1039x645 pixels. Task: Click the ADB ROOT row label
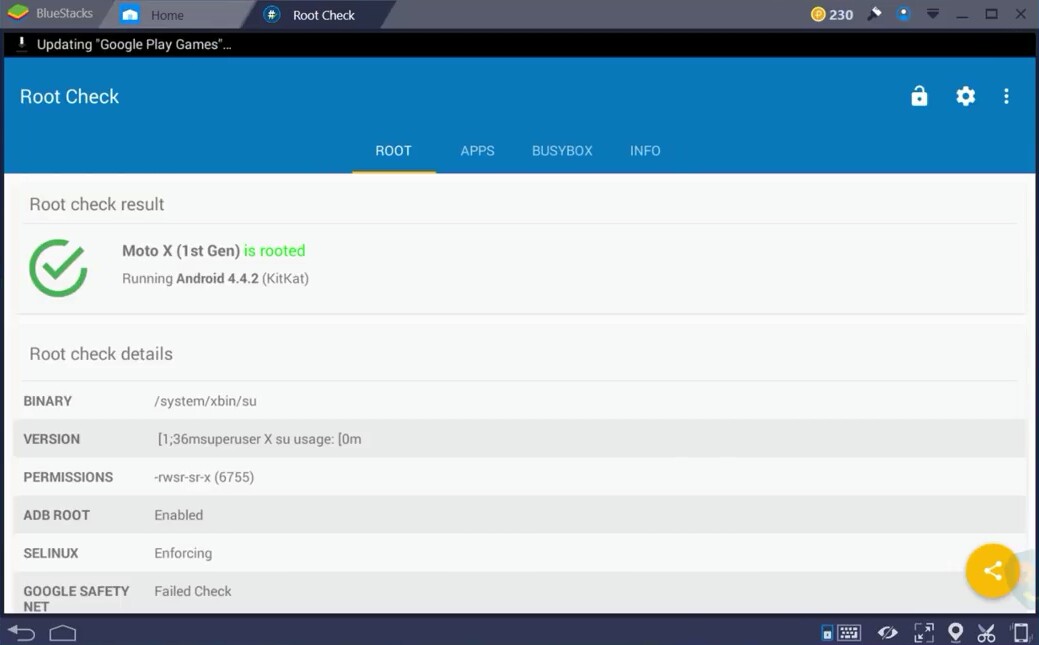pos(56,515)
